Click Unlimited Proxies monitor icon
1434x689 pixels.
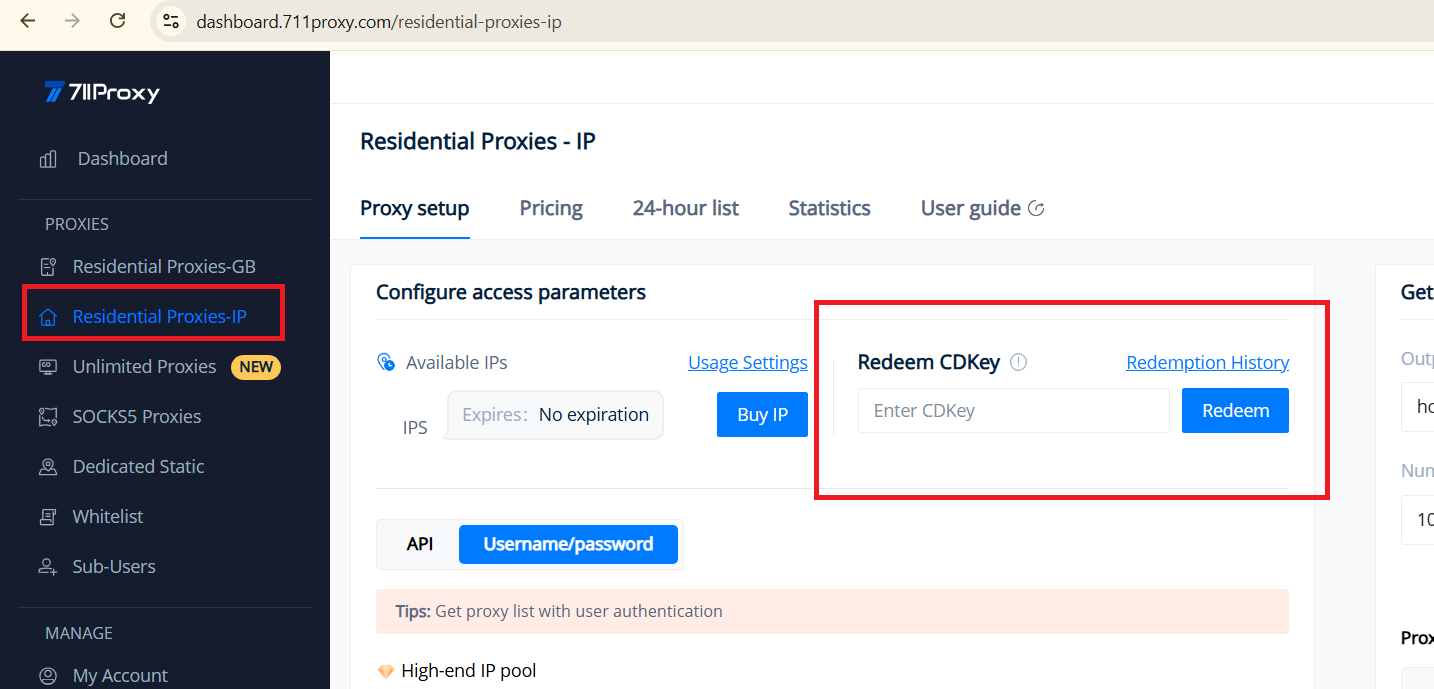[x=47, y=367]
